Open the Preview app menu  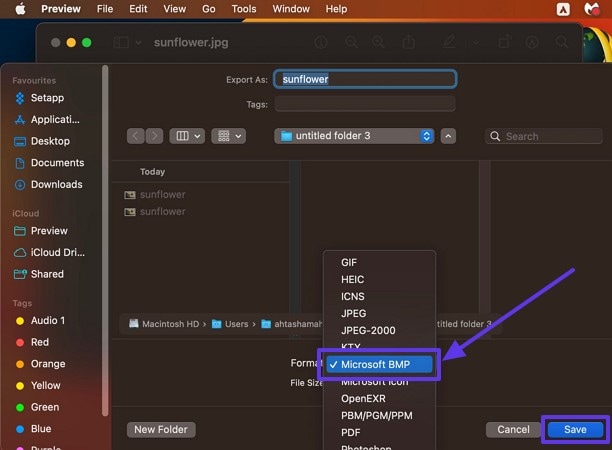61,9
